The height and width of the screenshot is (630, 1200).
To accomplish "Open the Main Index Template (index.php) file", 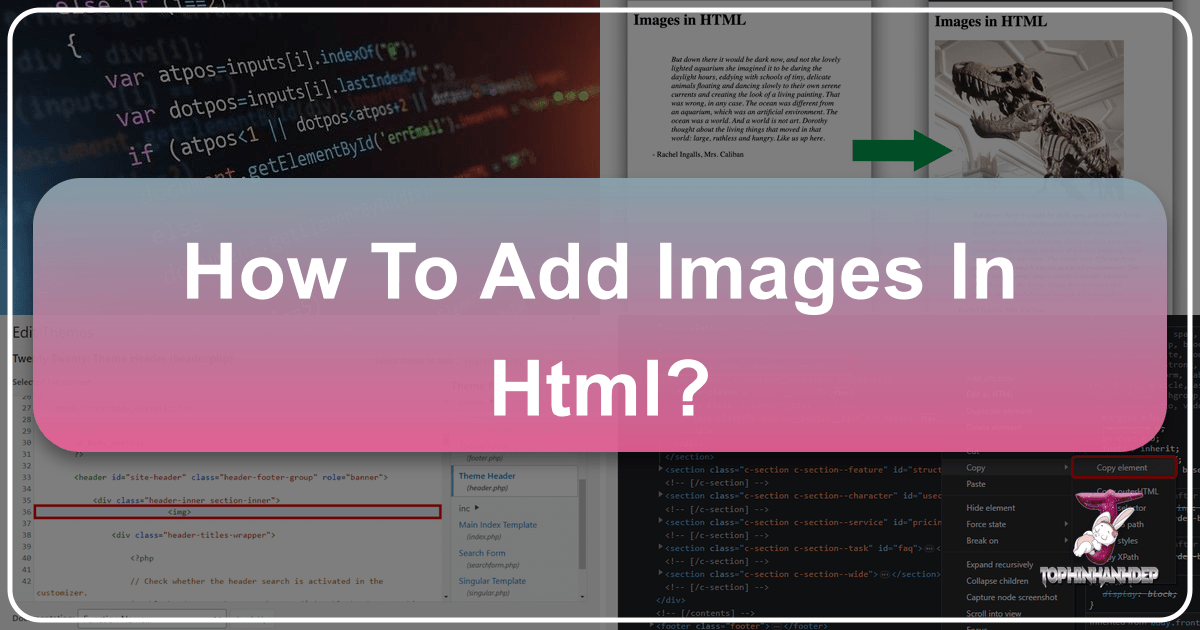I will [x=499, y=525].
